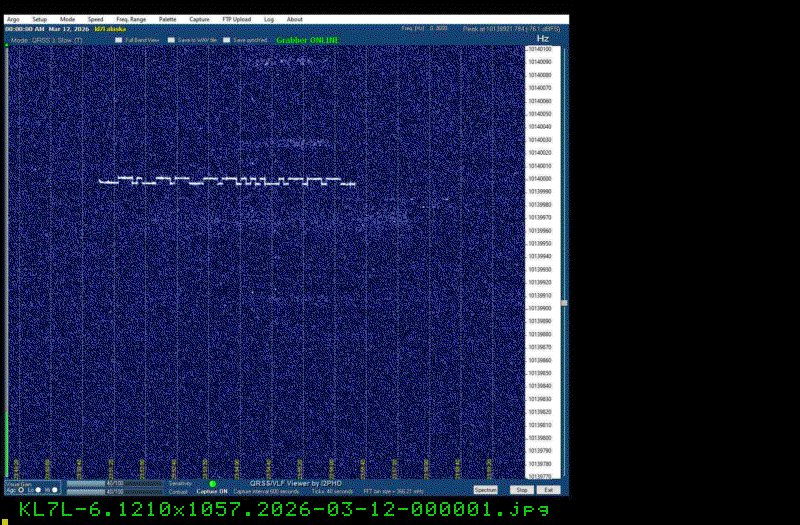The height and width of the screenshot is (525, 800).
Task: Select the Hi visual gain radio button
Action: pos(56,490)
